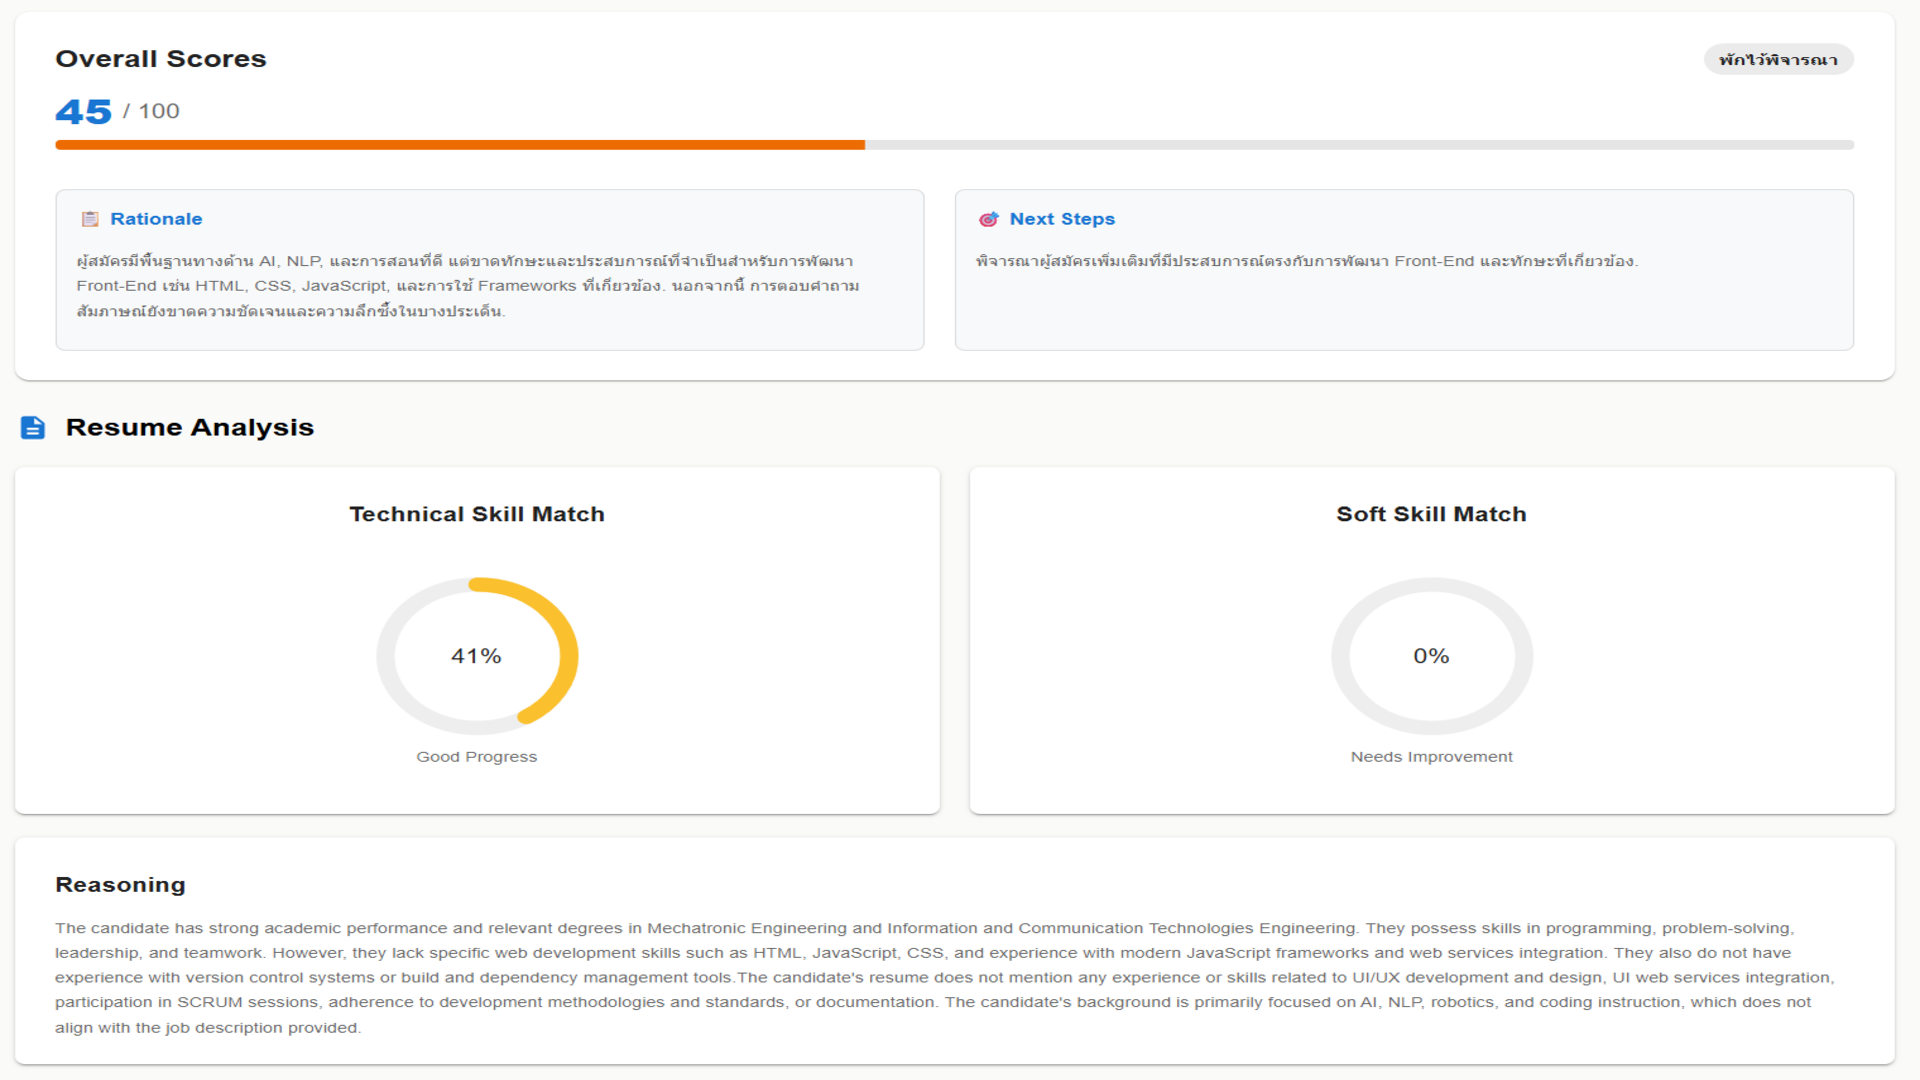The image size is (1920, 1080).
Task: Click the 41% value in the chart
Action: click(476, 656)
